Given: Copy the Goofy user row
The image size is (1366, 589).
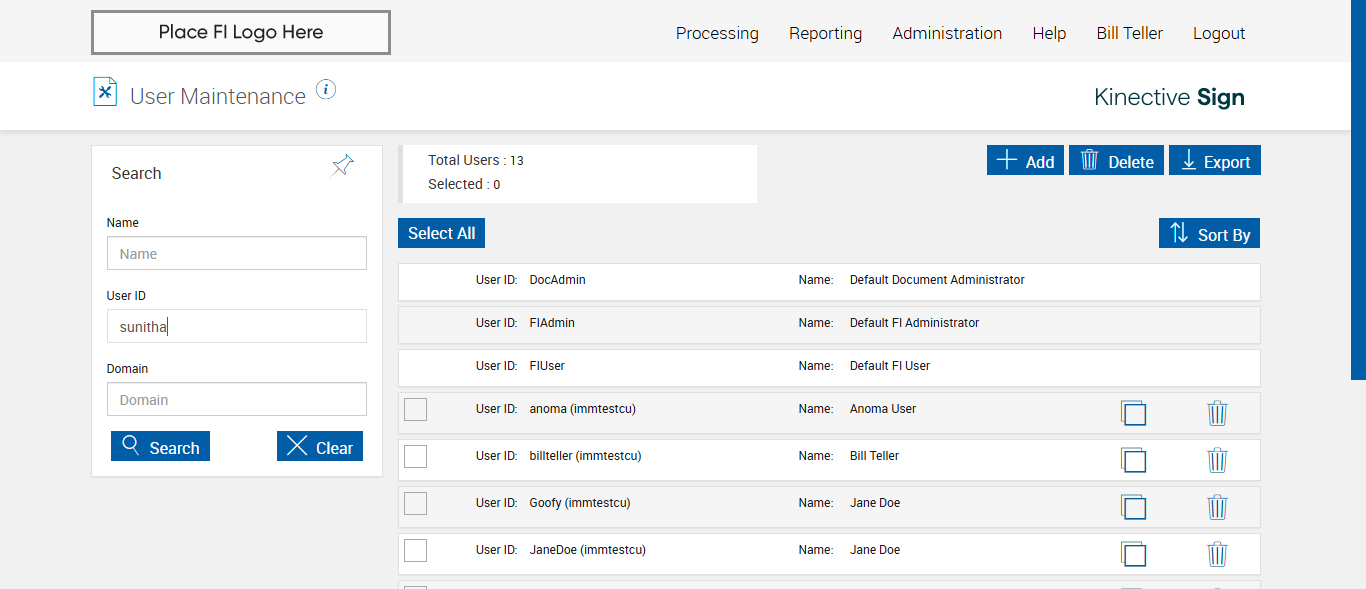Looking at the screenshot, I should tap(1133, 507).
